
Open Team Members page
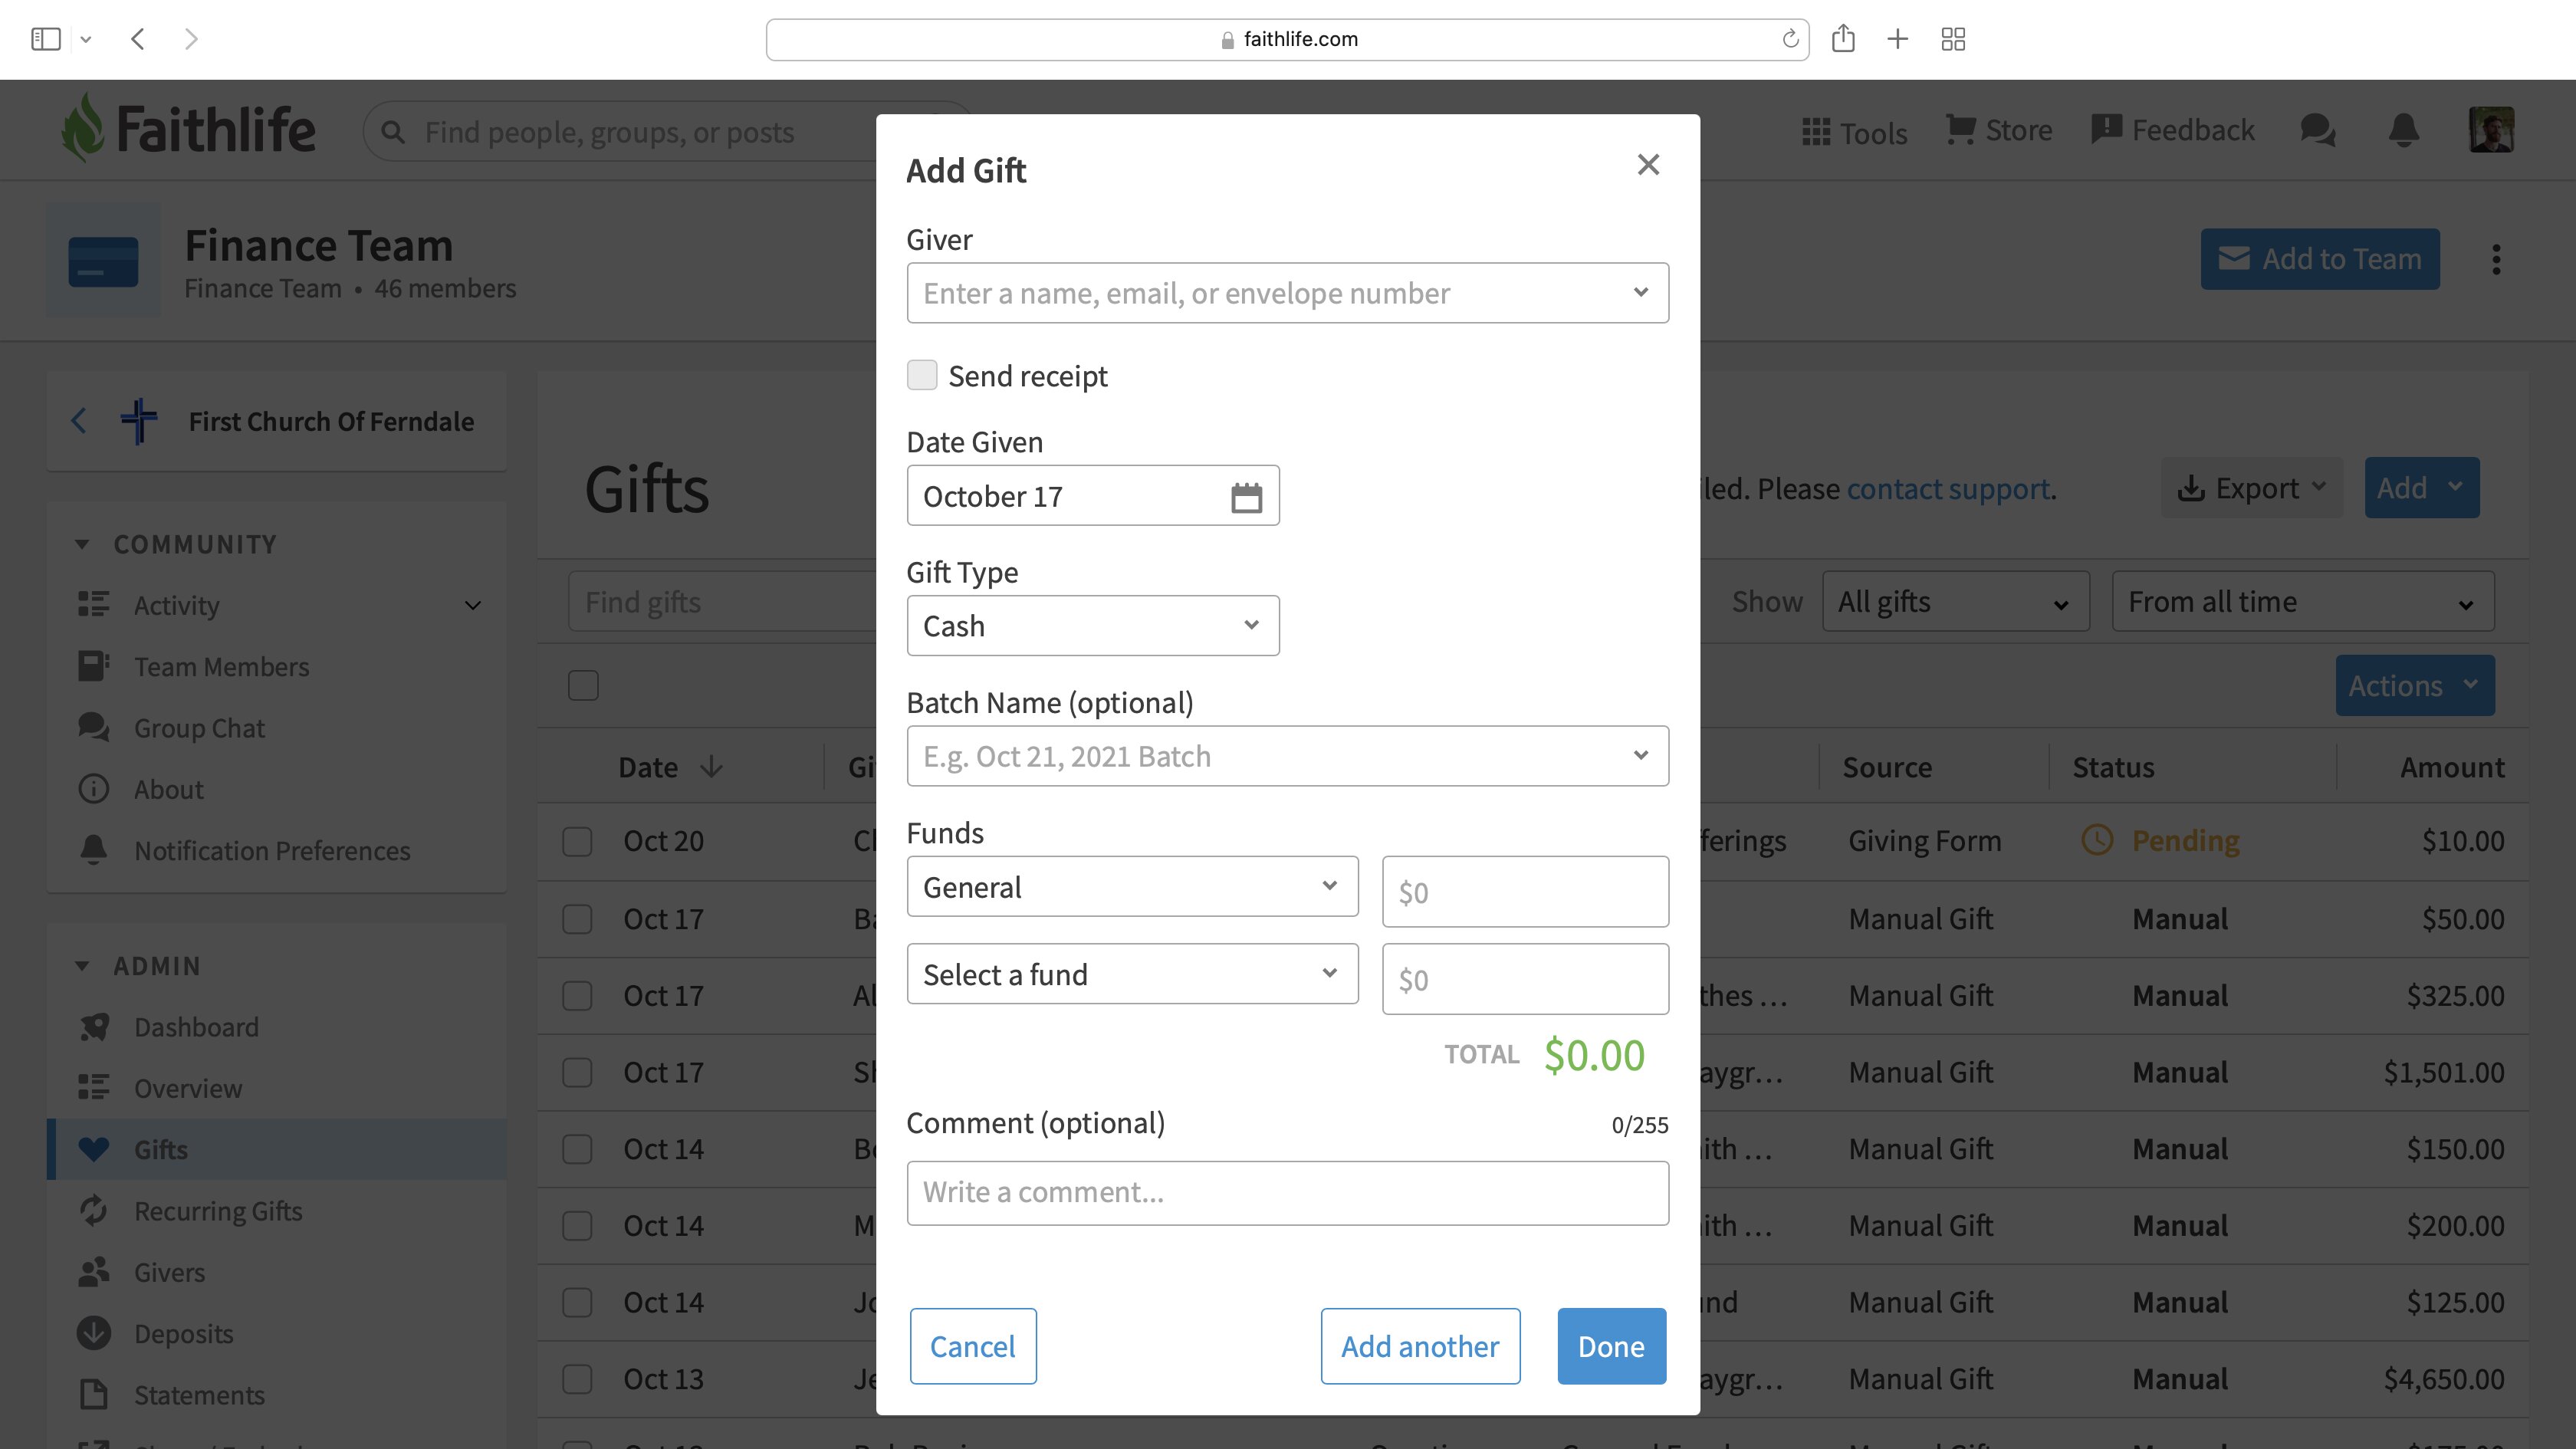(221, 666)
